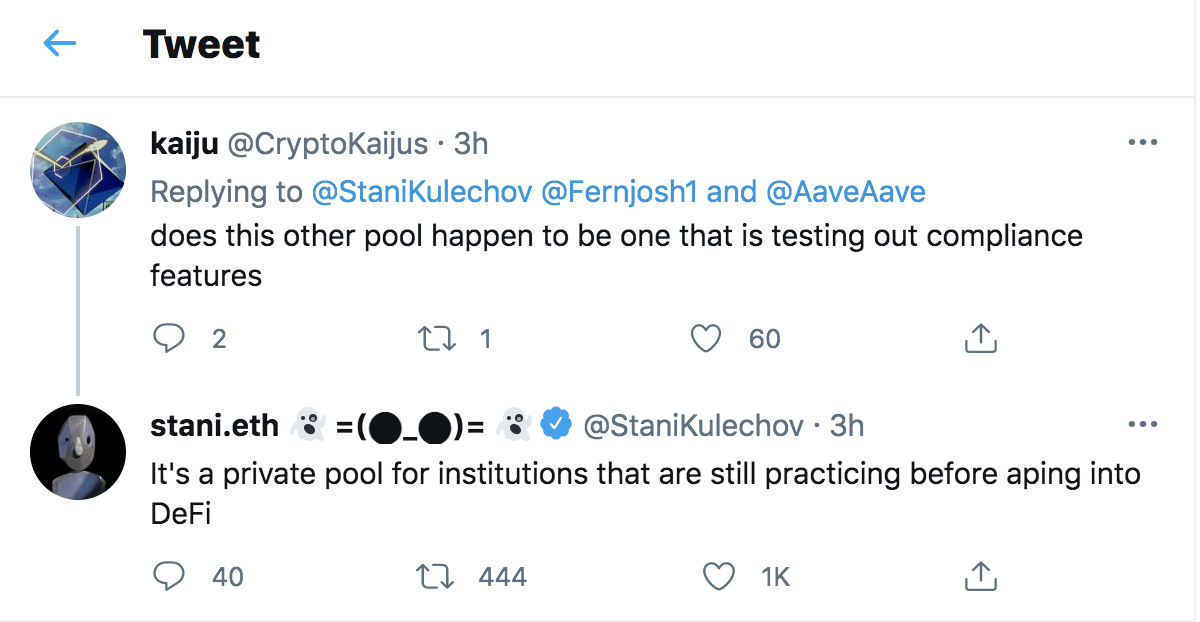Reply to stani.eth's private pool tweet
Viewport: 1200px width, 622px height.
[x=169, y=576]
